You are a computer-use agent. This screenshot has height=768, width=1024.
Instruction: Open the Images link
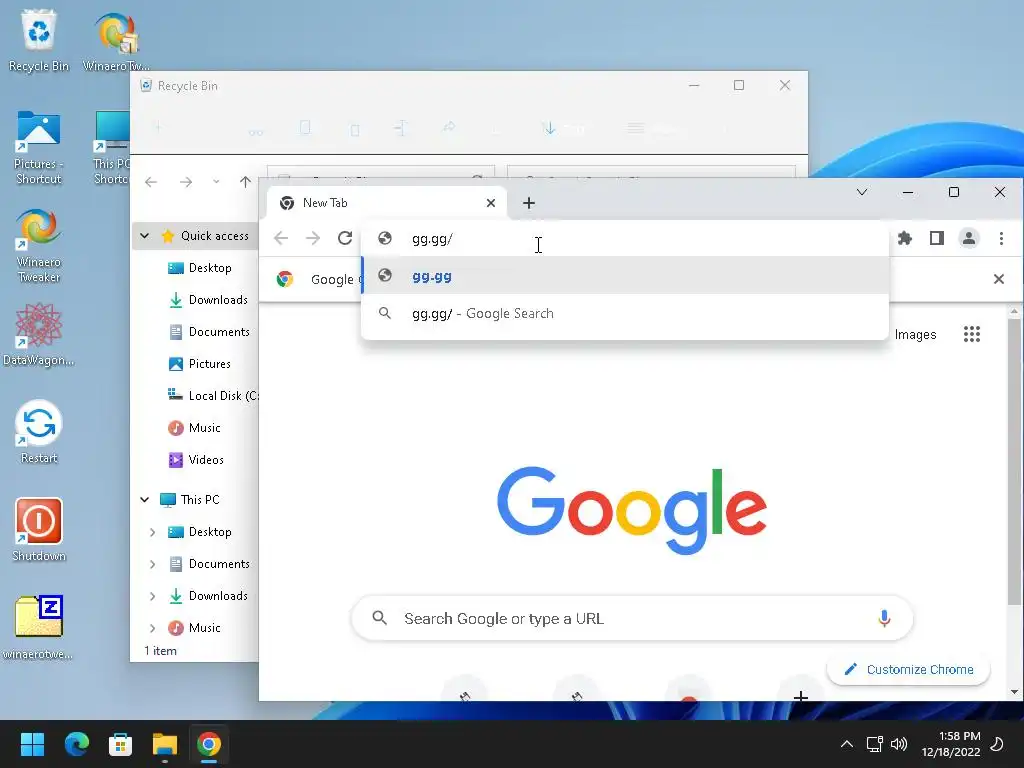[x=915, y=334]
